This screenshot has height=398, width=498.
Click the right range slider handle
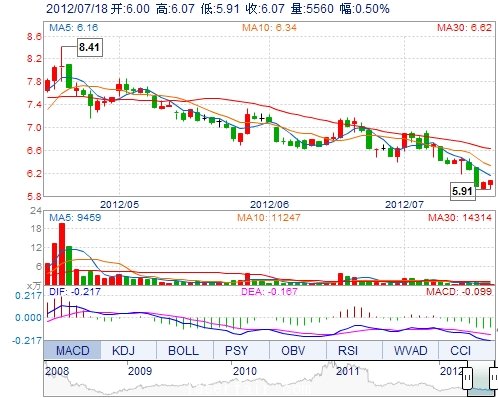(493, 378)
